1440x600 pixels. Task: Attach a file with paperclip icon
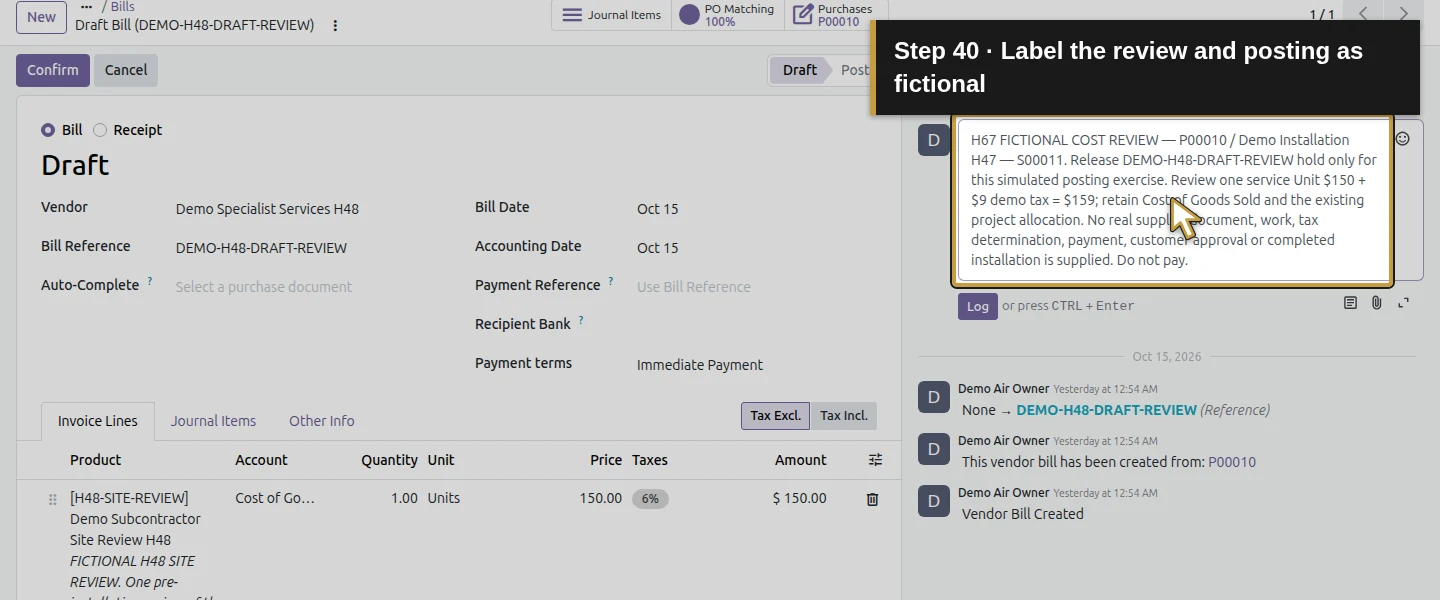[1377, 302]
